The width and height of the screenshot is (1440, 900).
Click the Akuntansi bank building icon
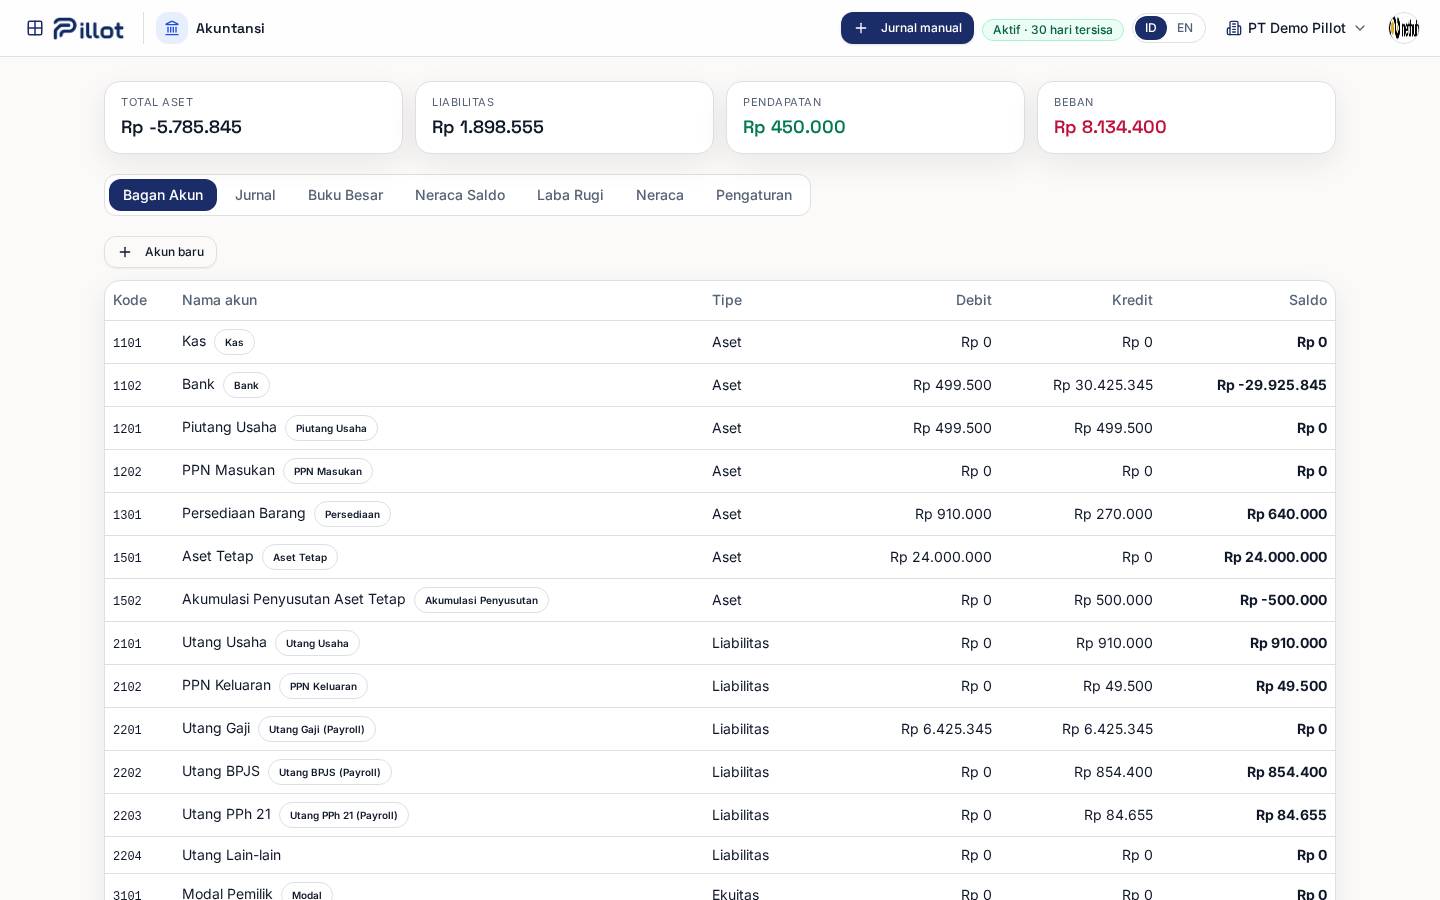click(172, 28)
